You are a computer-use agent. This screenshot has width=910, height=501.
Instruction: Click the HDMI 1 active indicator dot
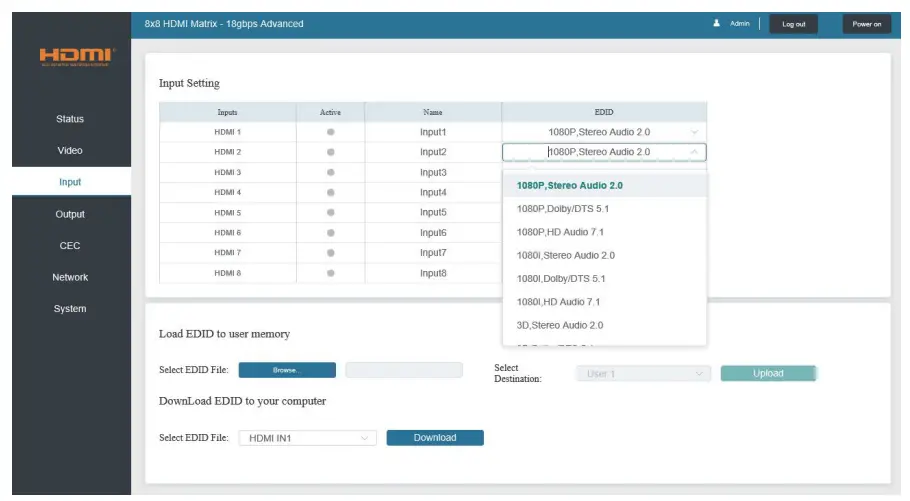pyautogui.click(x=330, y=132)
